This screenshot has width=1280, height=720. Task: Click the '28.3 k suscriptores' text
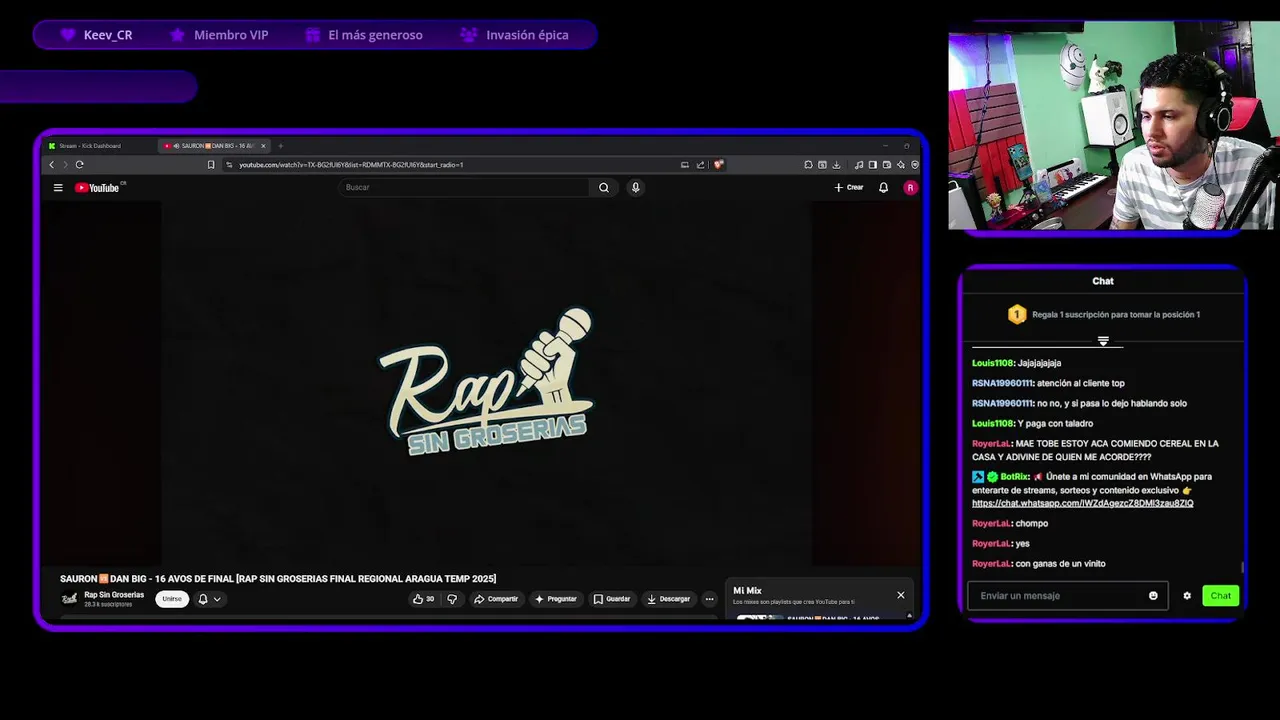point(108,605)
